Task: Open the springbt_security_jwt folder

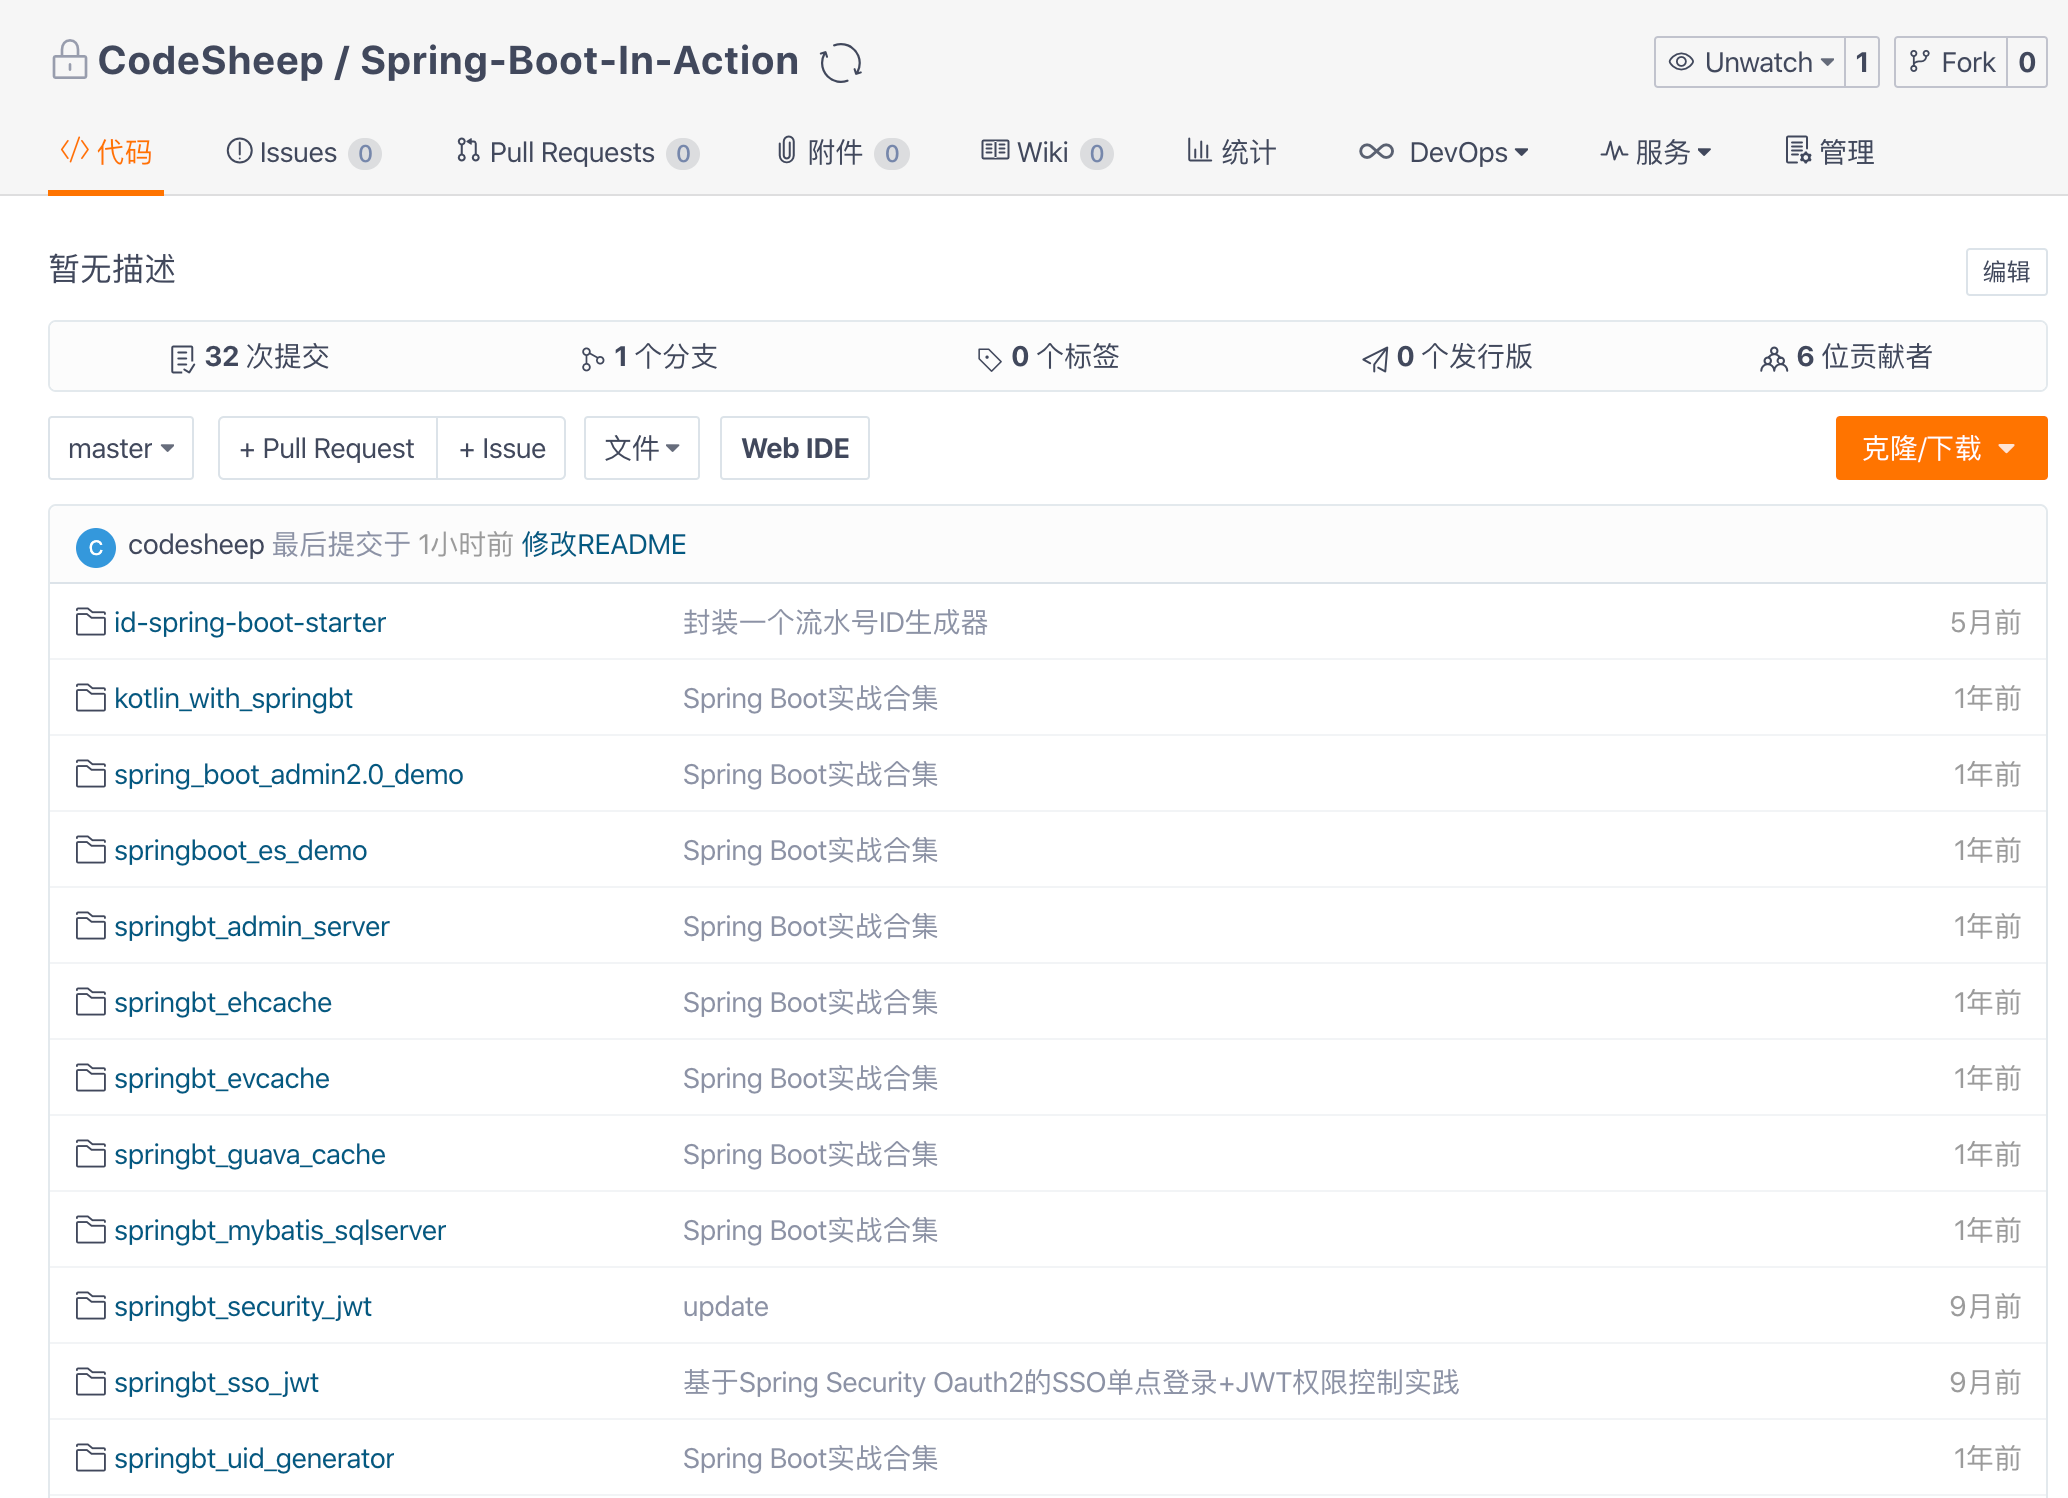Action: 242,1306
